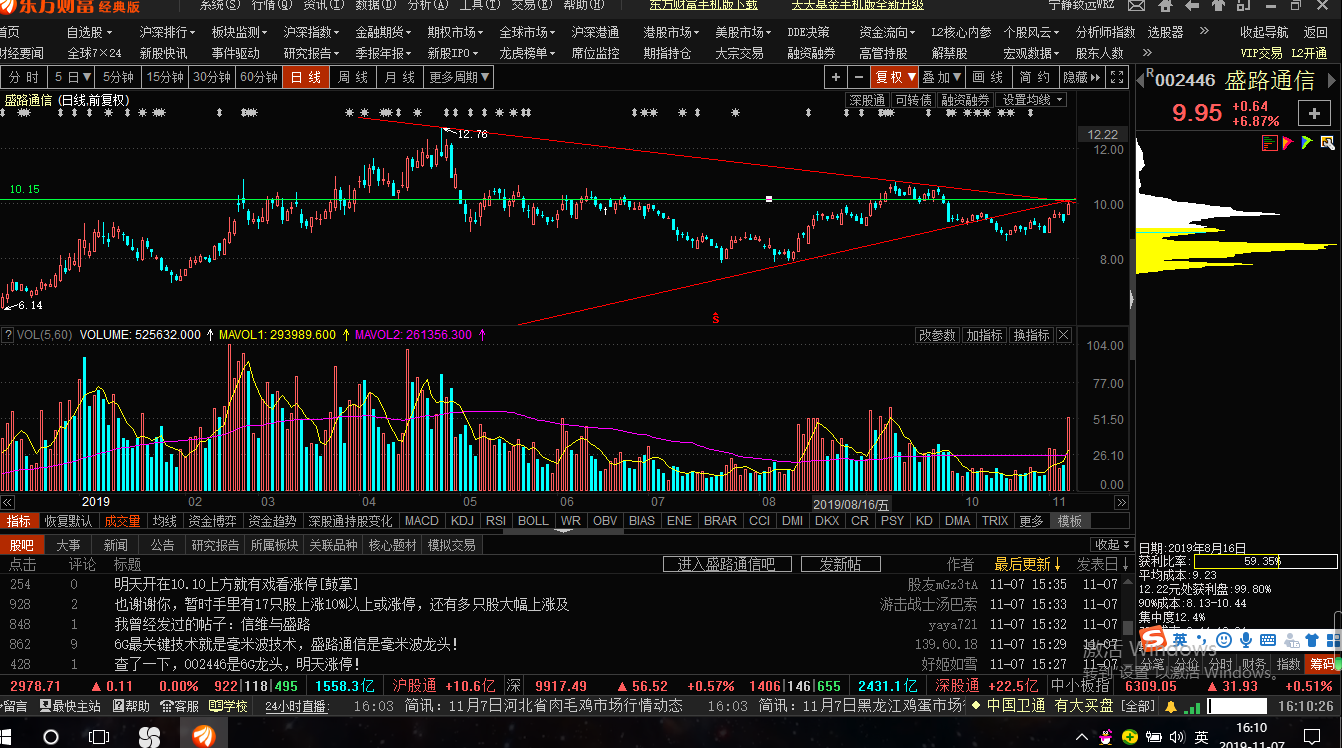The width and height of the screenshot is (1342, 748).
Task: Expand the 收起 collapse control in forum panel
Action: (x=1112, y=545)
